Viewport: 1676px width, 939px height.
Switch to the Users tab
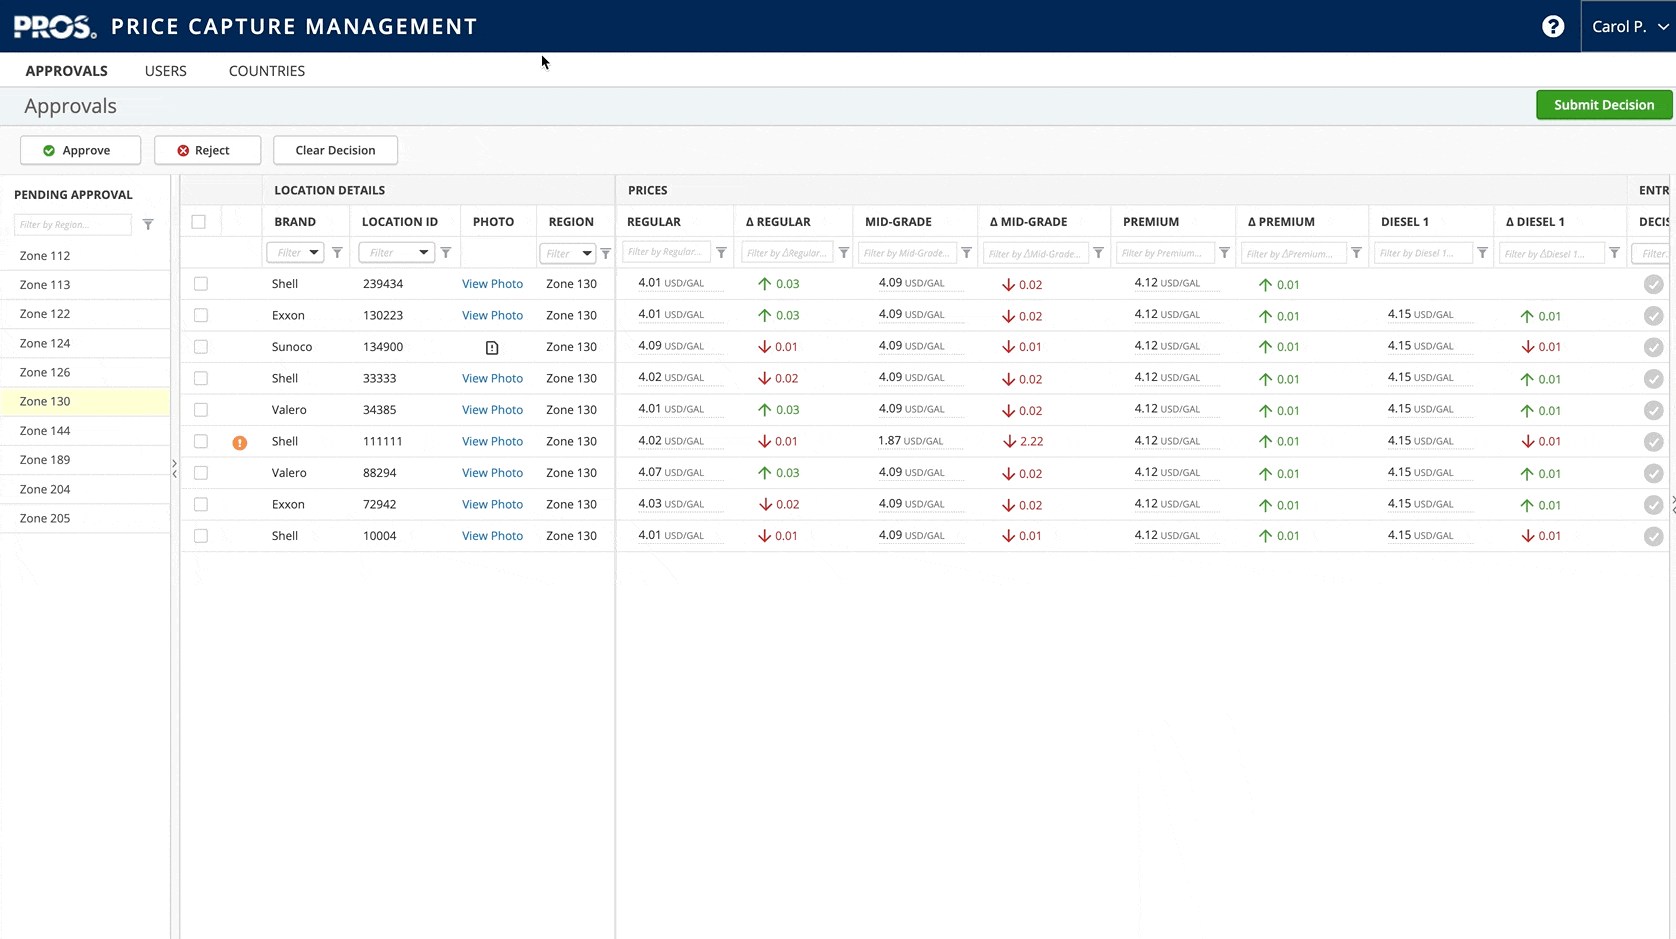pos(166,71)
